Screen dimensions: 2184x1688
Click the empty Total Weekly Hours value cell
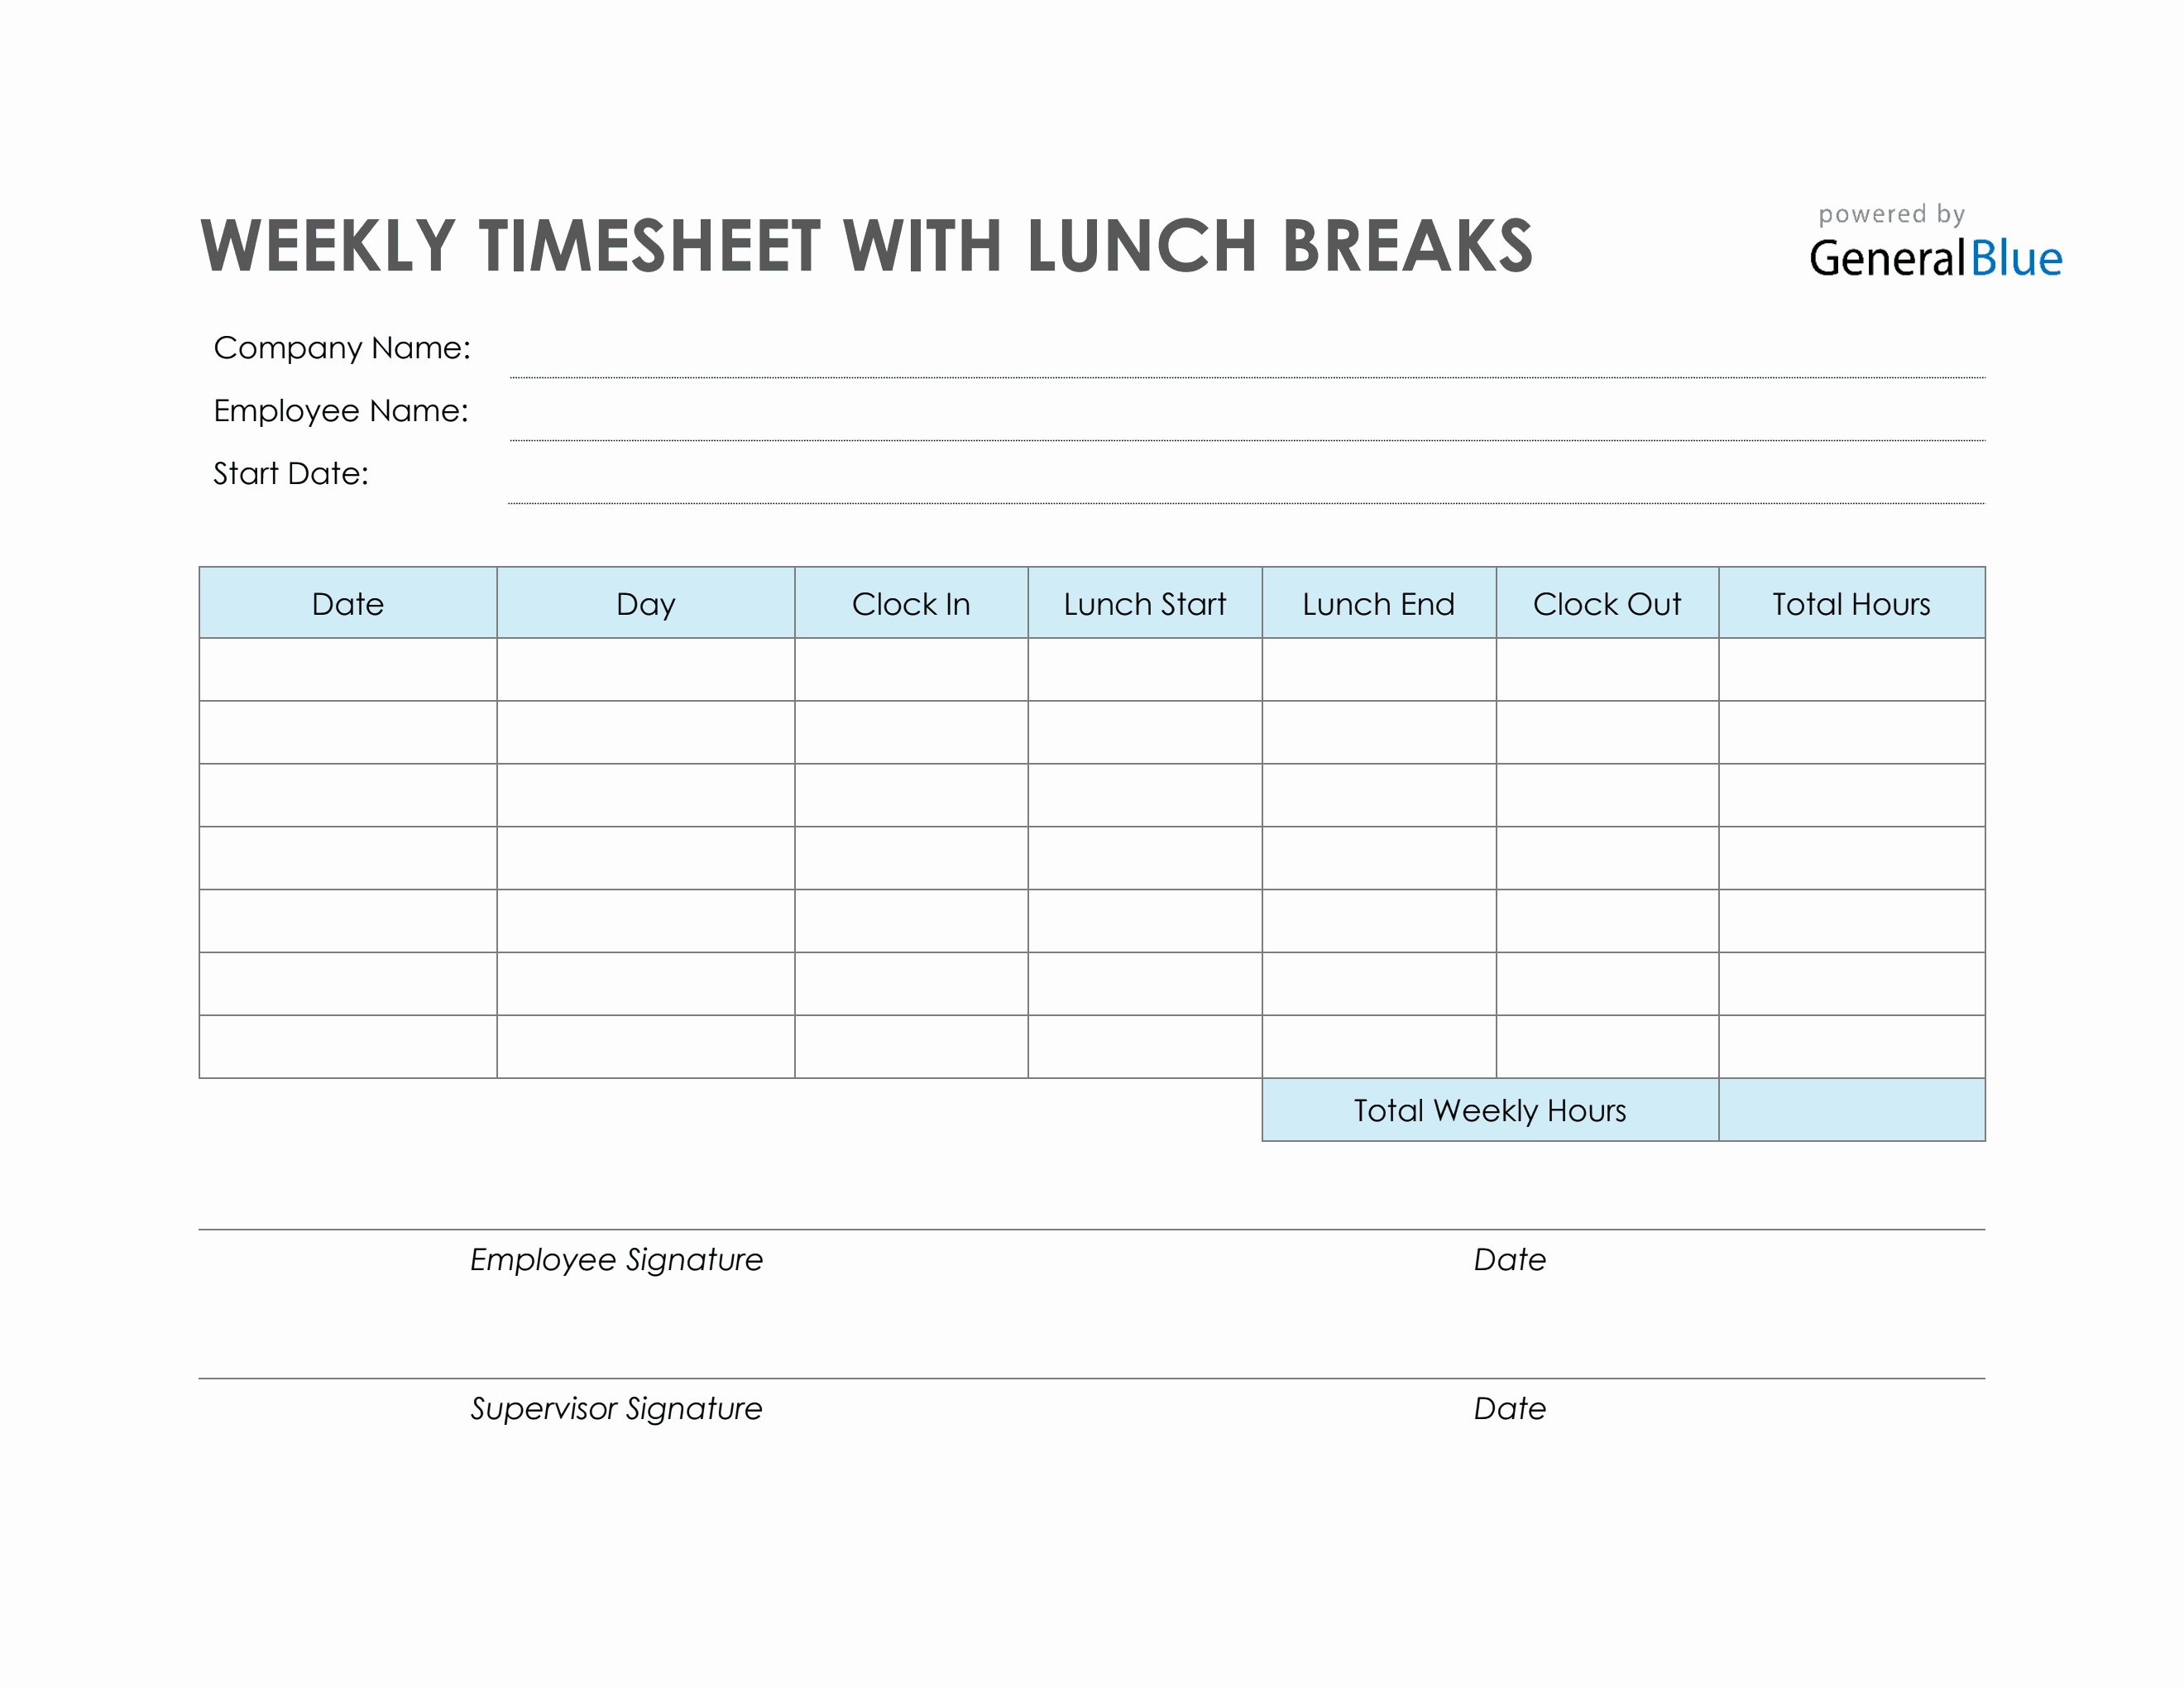(1851, 1110)
